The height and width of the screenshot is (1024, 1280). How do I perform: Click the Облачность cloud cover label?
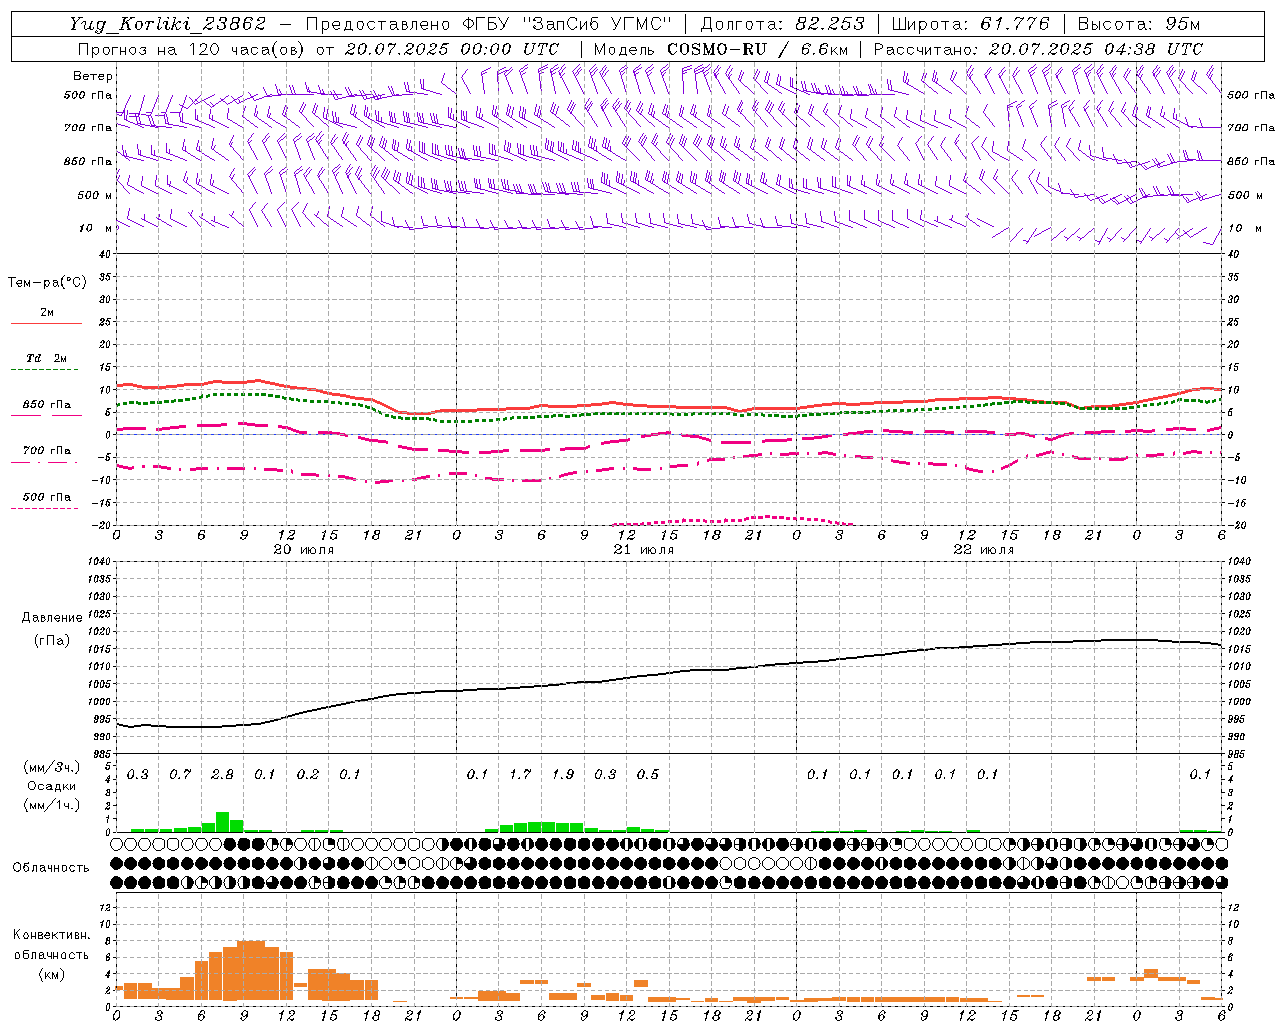[51, 868]
